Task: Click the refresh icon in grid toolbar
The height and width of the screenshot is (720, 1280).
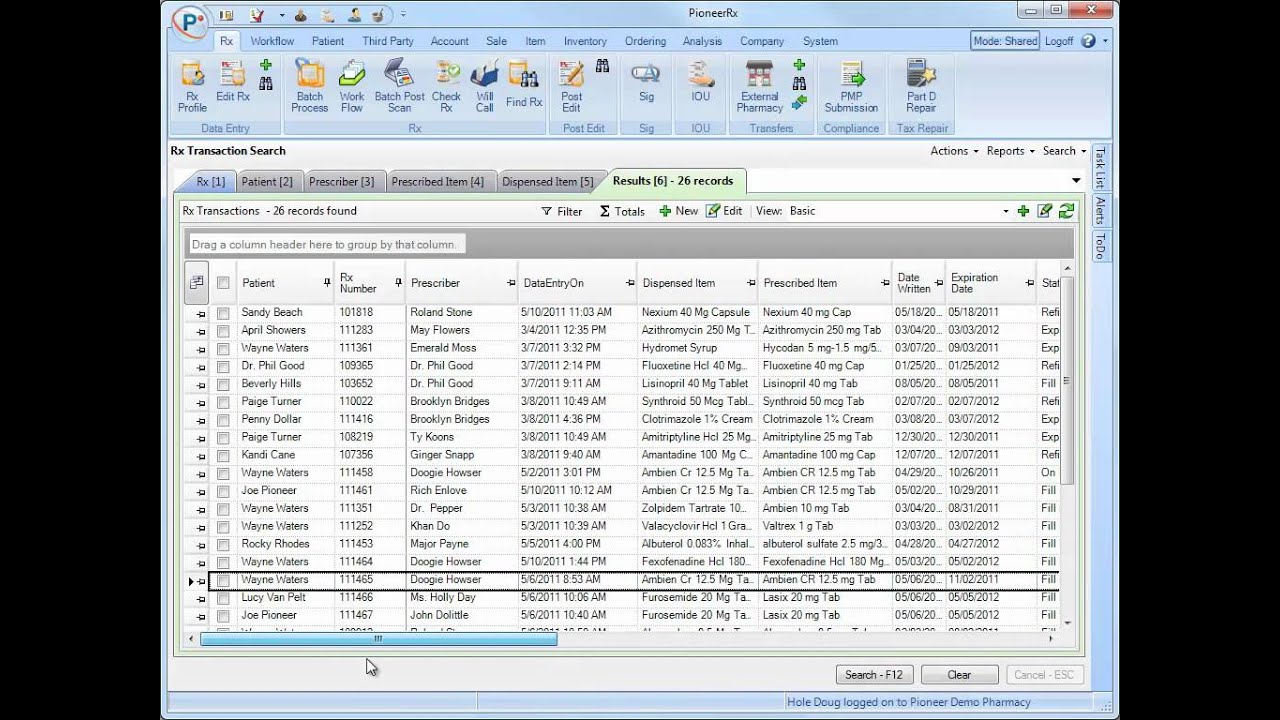Action: (x=1066, y=211)
